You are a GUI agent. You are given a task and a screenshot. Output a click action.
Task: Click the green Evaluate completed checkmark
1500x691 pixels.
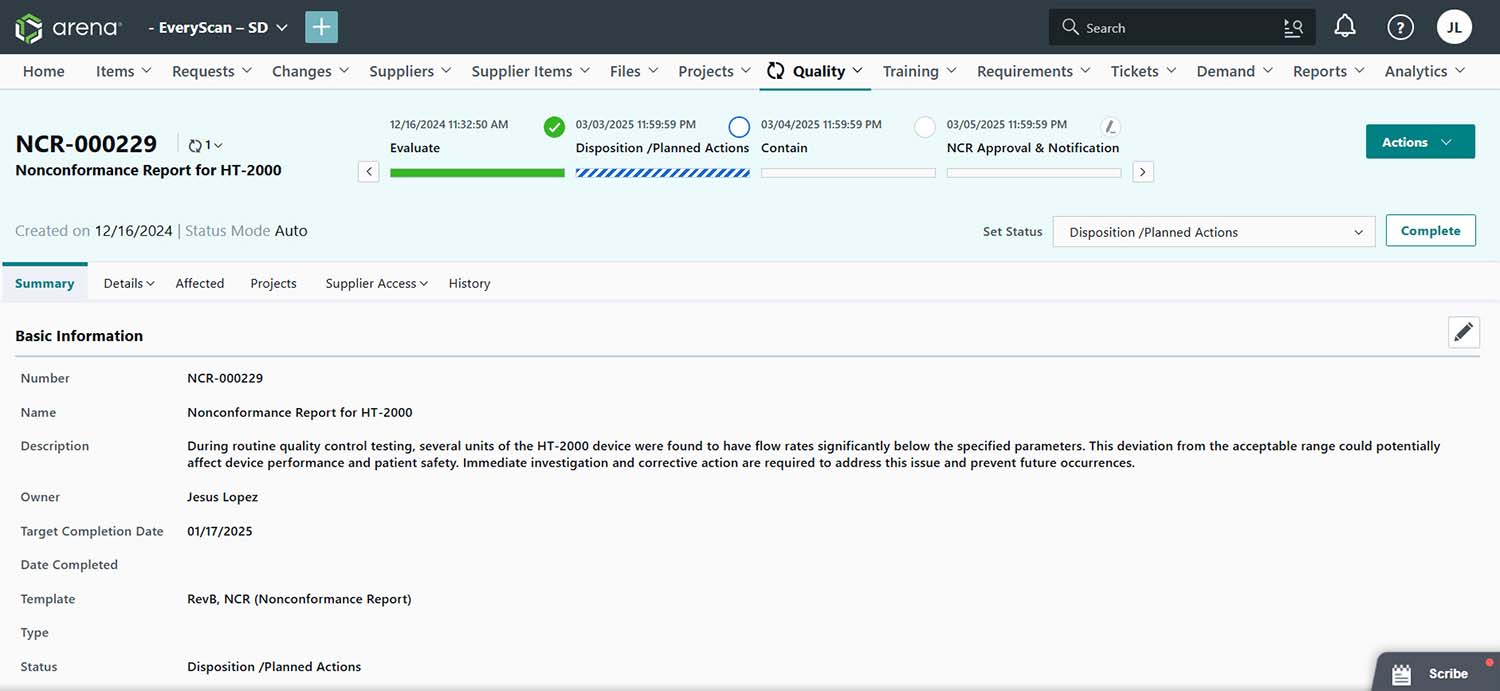554,127
